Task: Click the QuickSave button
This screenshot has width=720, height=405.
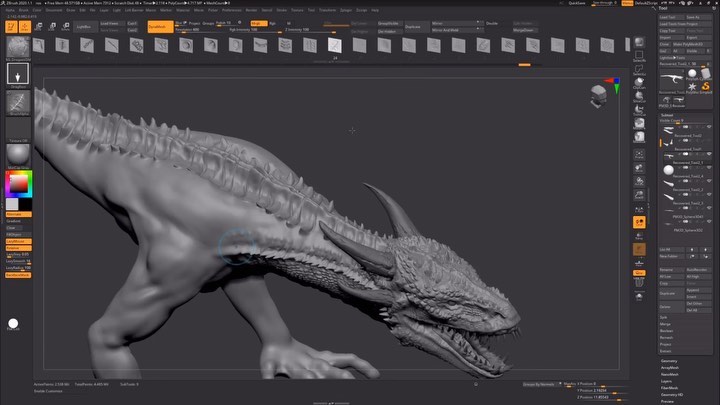Action: point(577,3)
